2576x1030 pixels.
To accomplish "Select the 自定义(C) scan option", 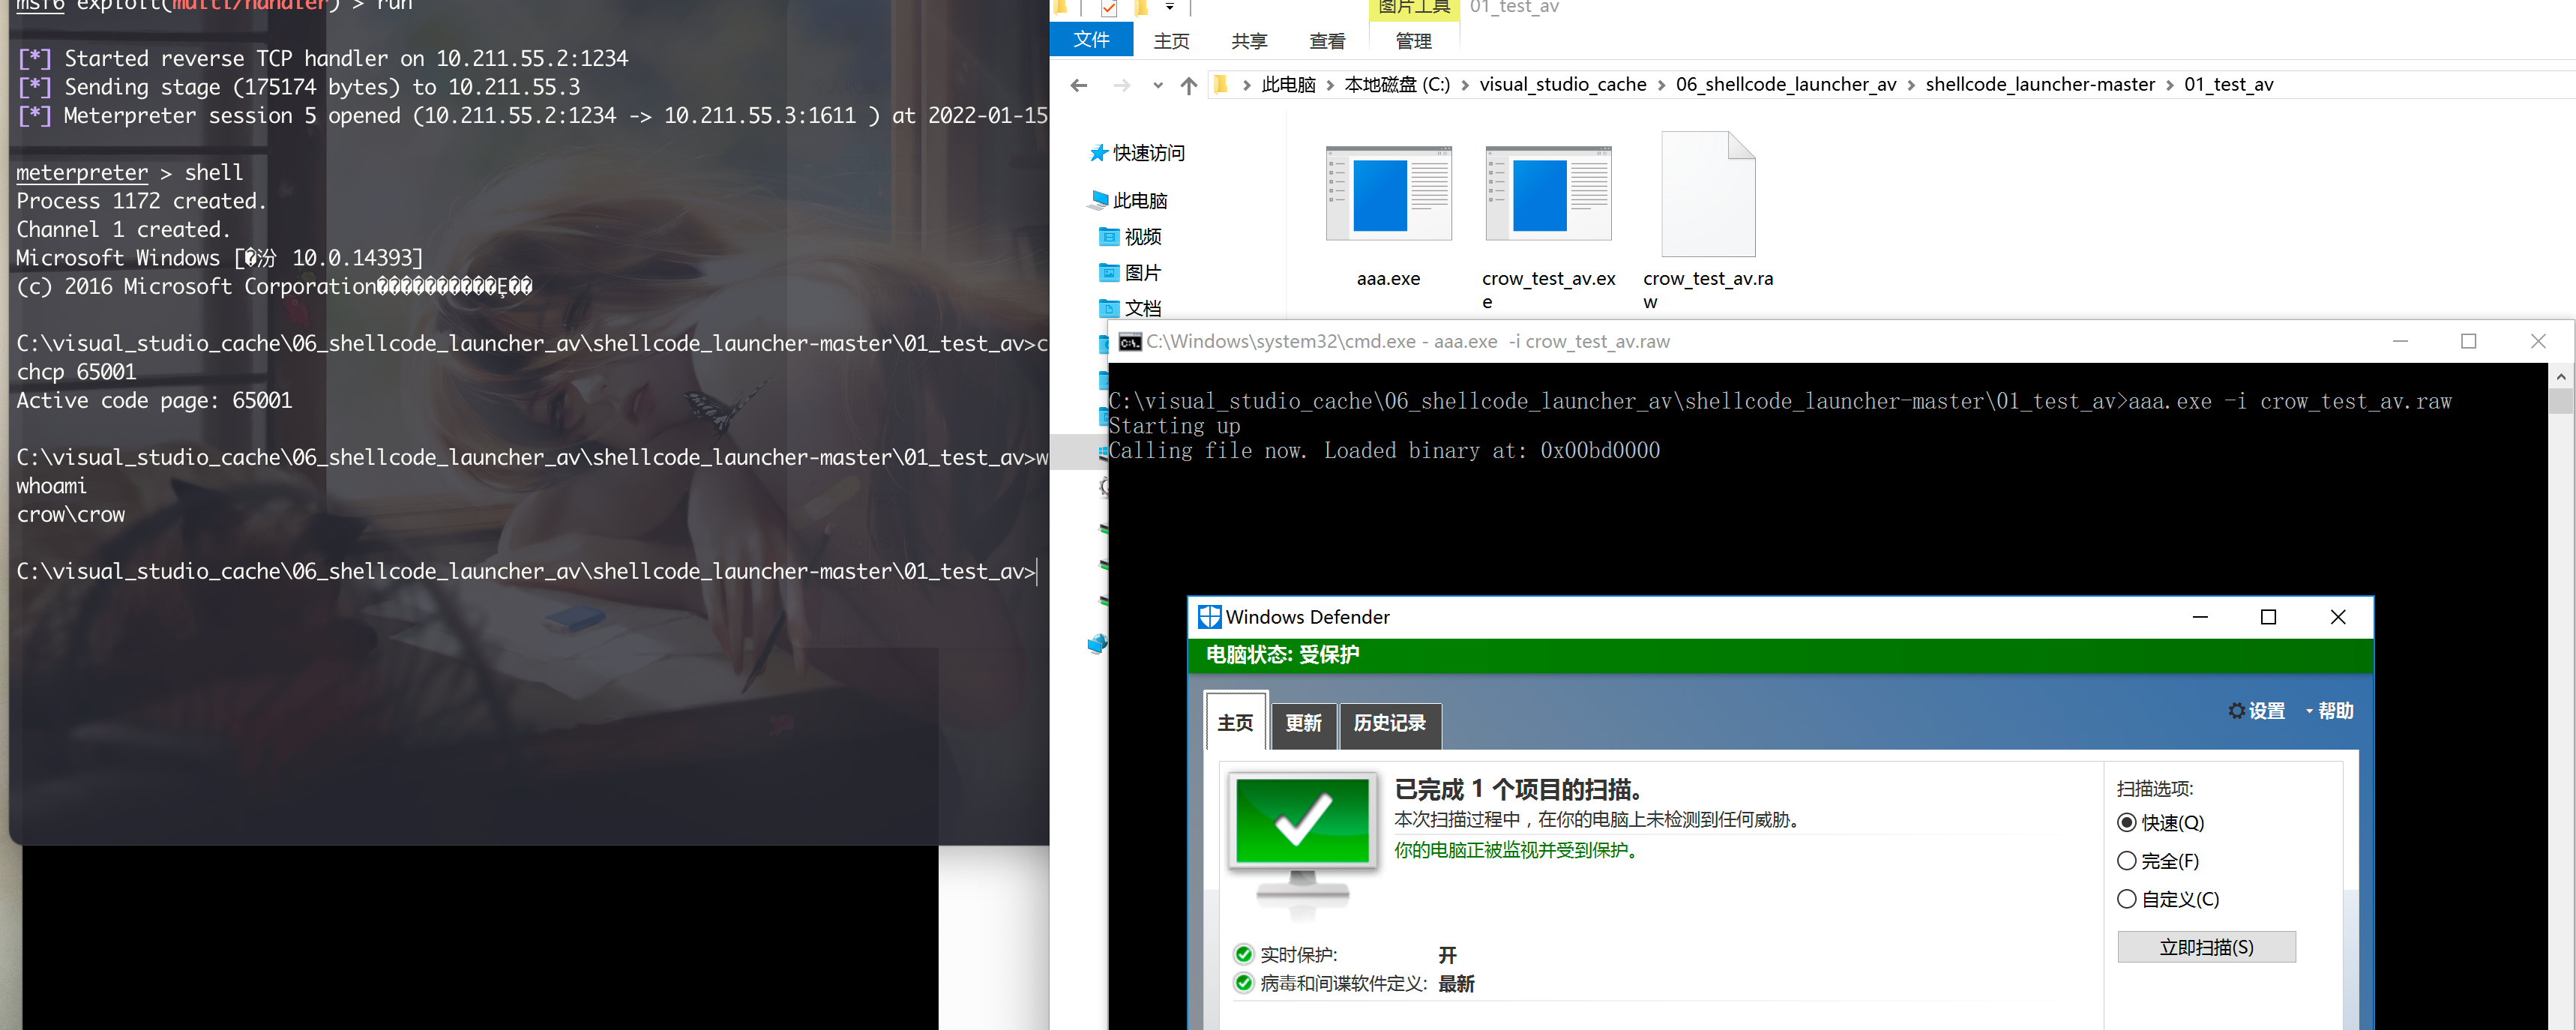I will coord(2168,899).
